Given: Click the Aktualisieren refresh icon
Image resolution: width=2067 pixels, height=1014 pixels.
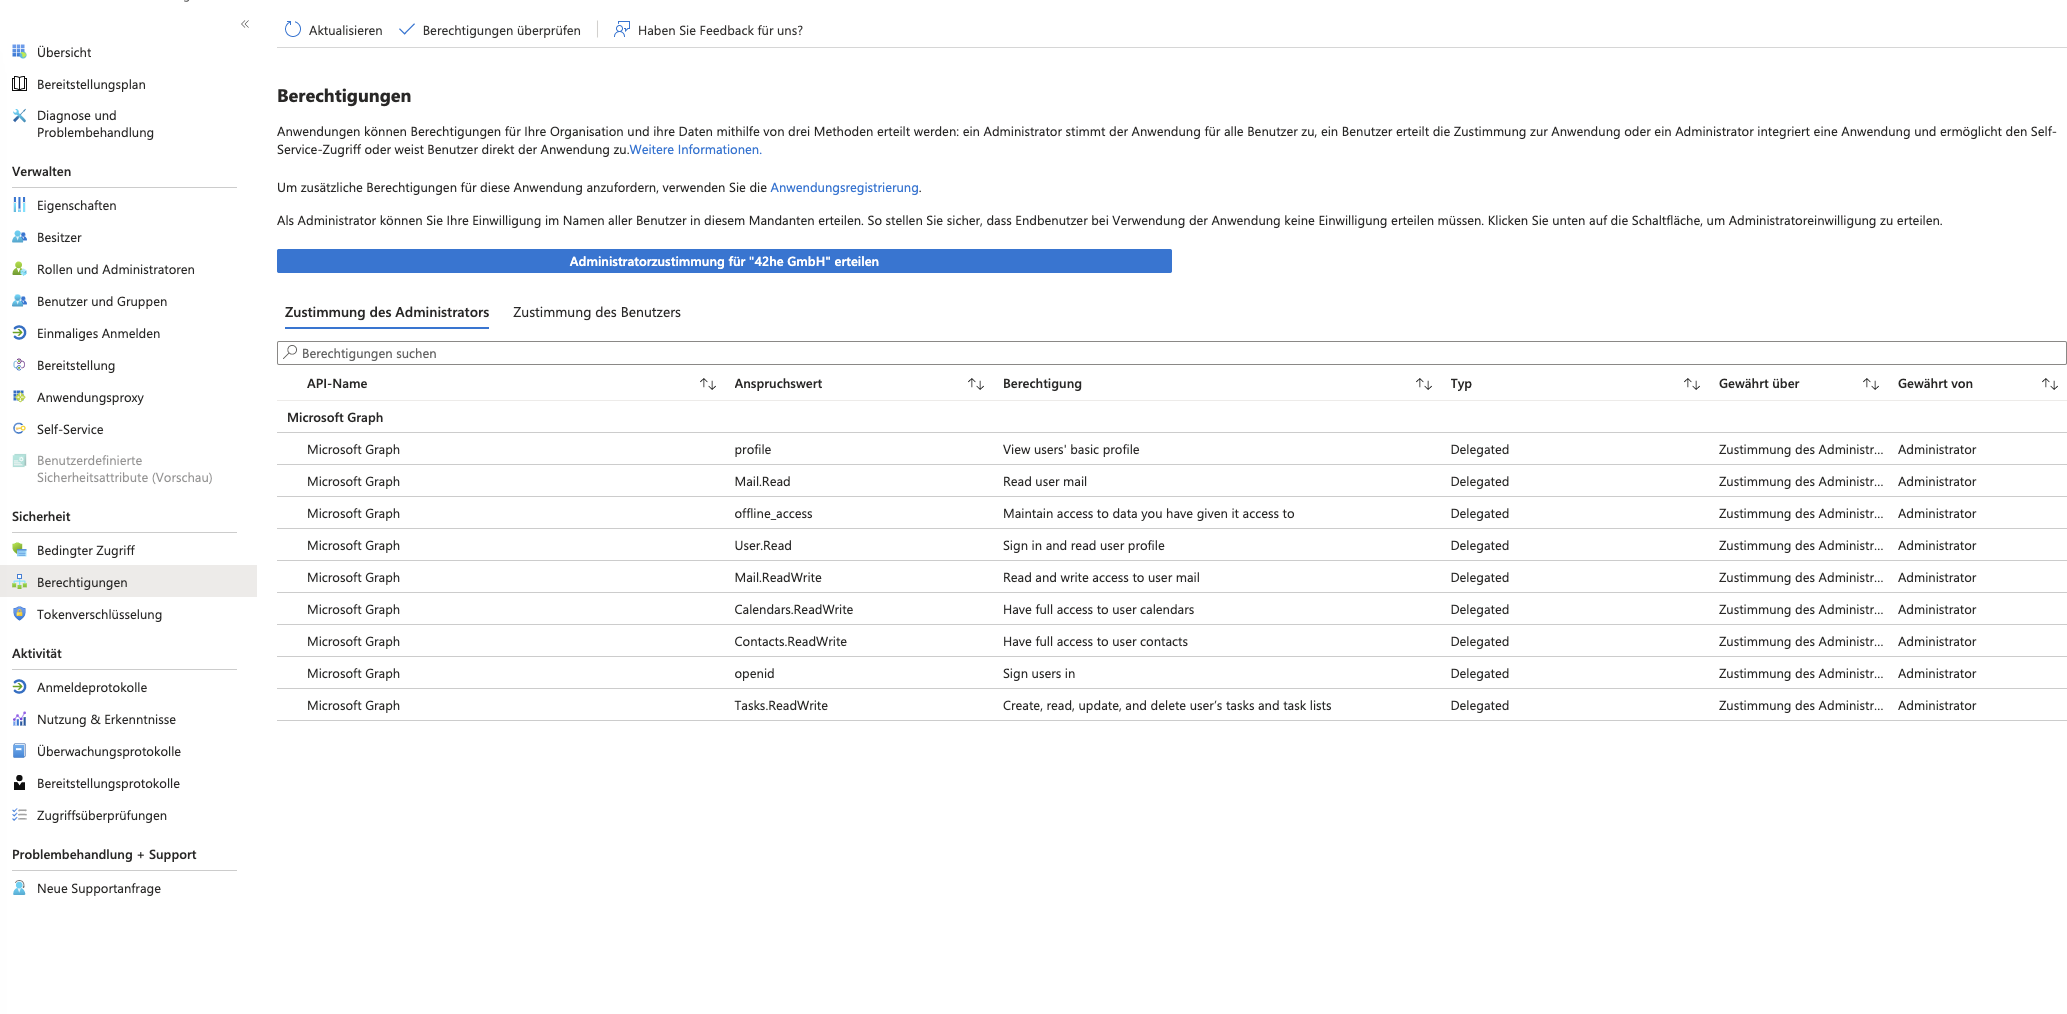Looking at the screenshot, I should pyautogui.click(x=293, y=30).
